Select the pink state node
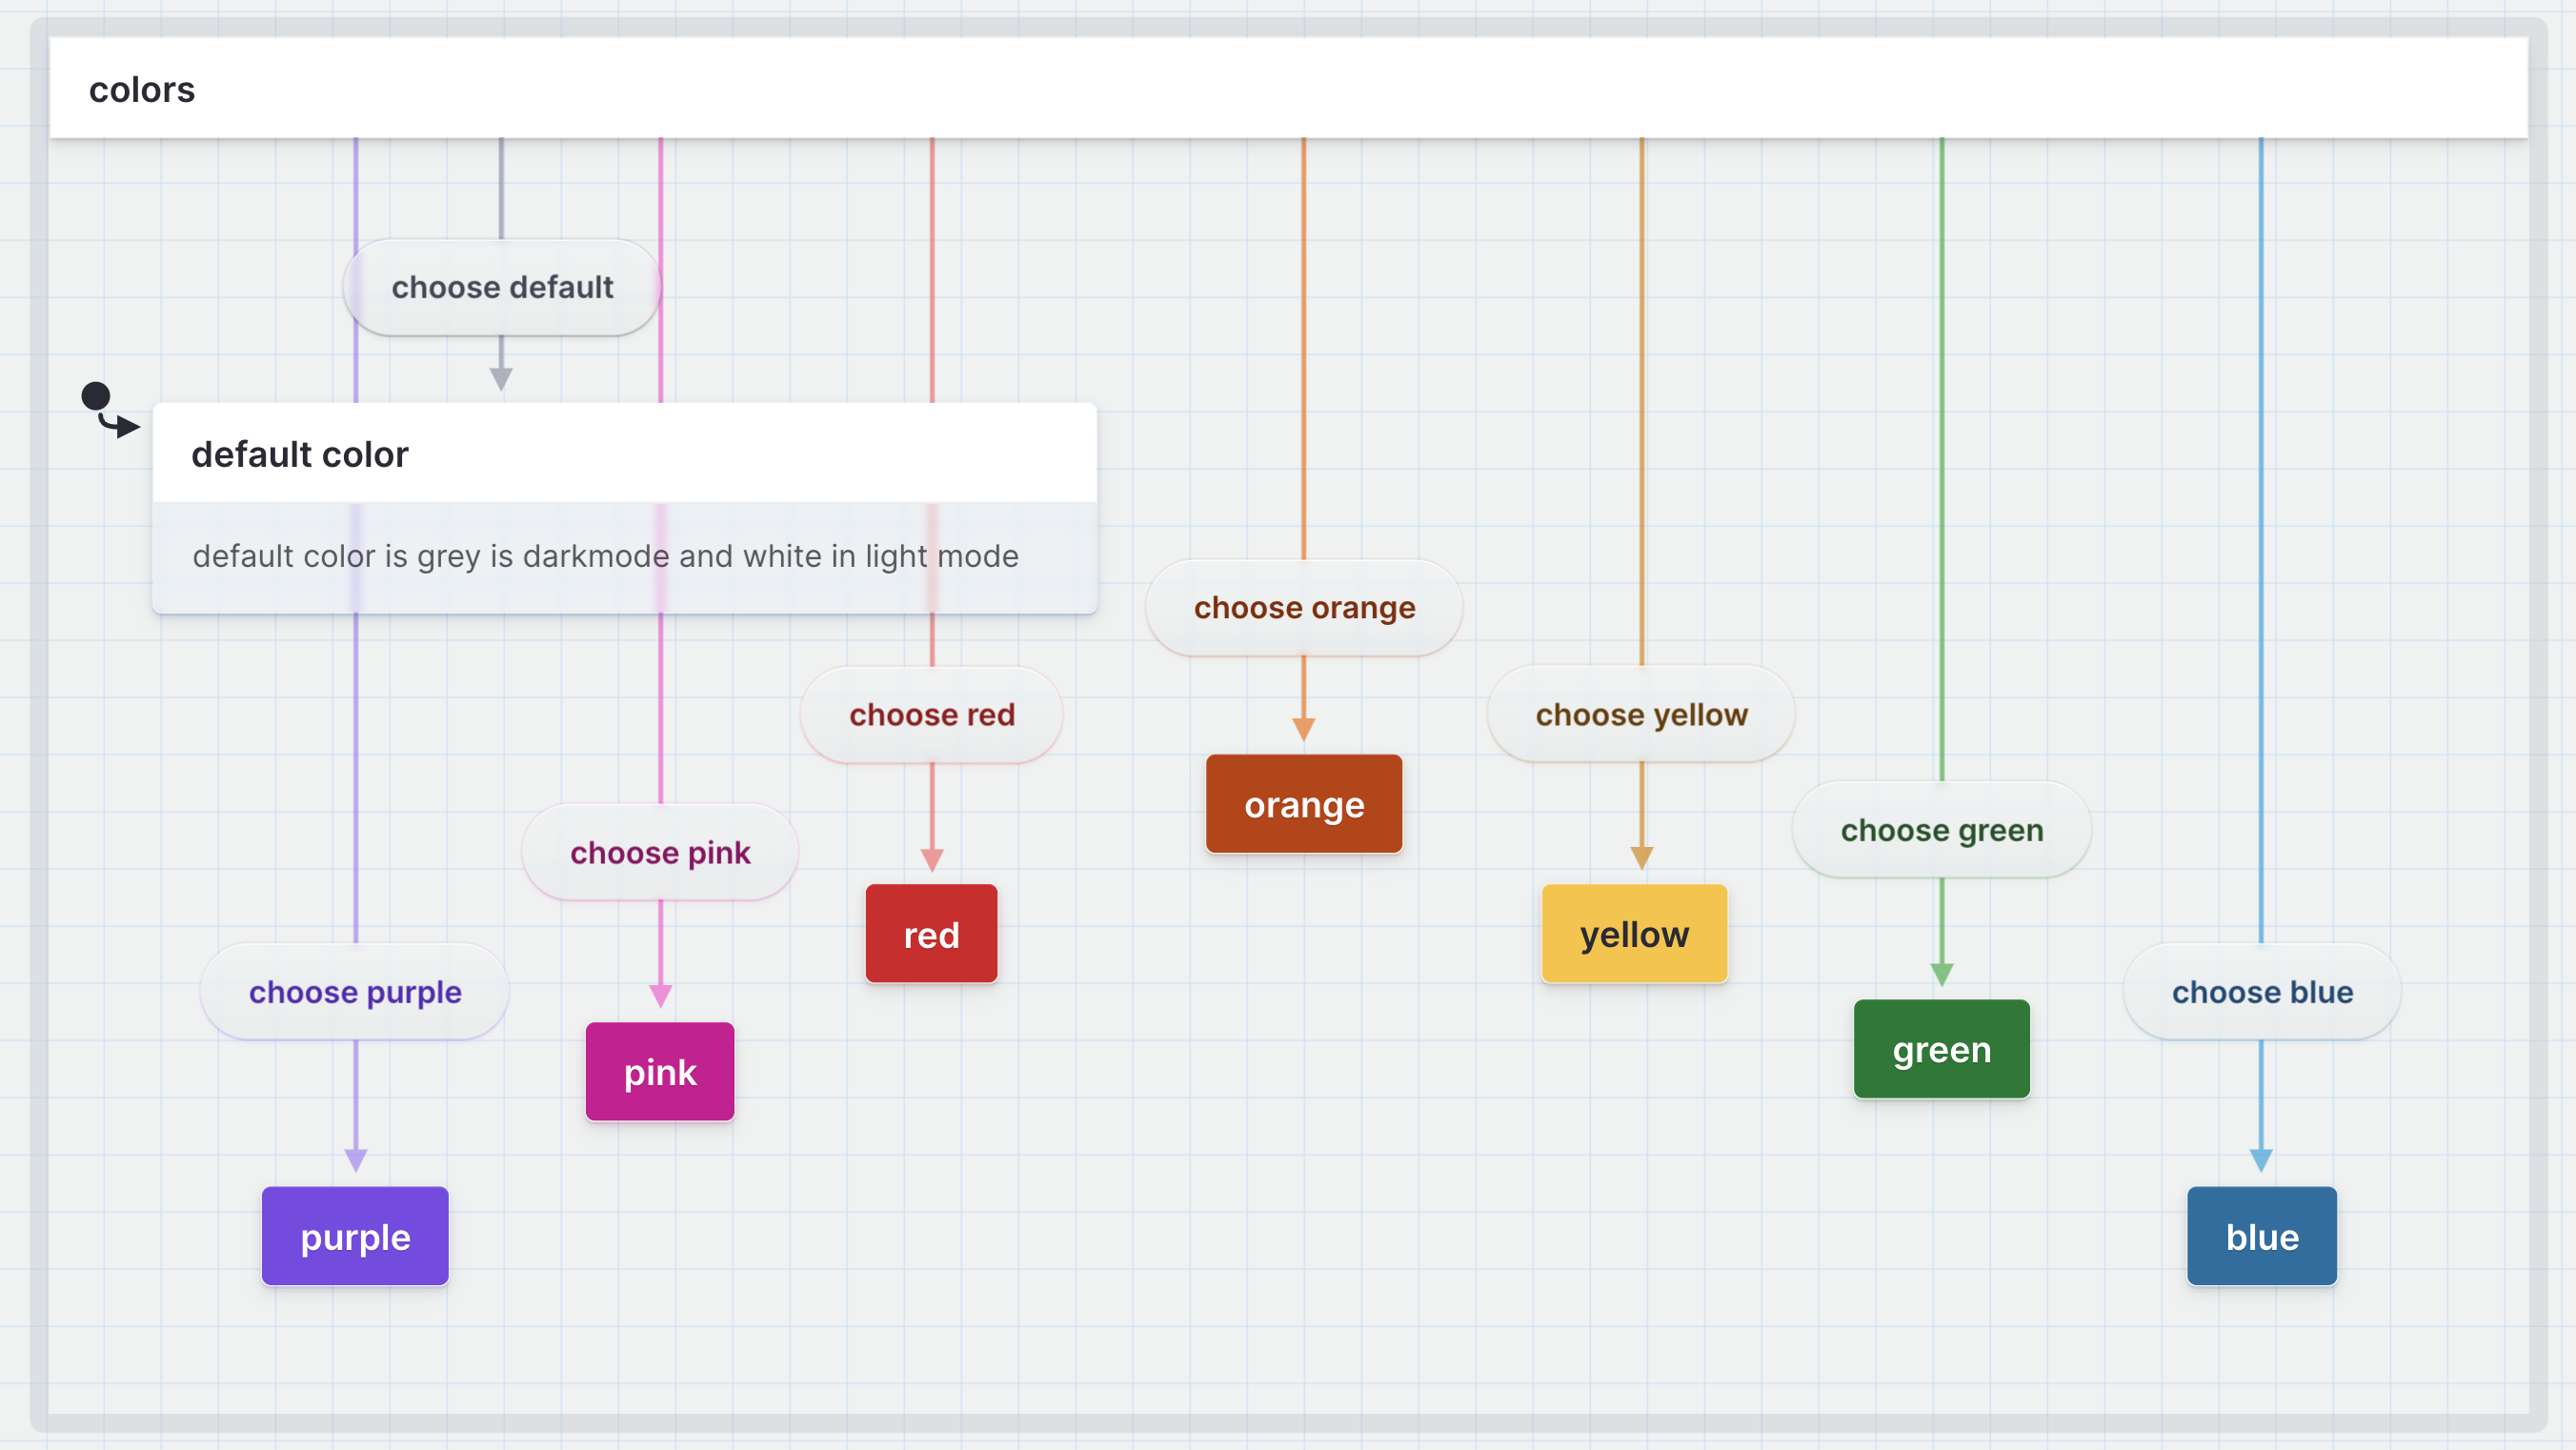This screenshot has height=1450, width=2576. [x=659, y=1071]
